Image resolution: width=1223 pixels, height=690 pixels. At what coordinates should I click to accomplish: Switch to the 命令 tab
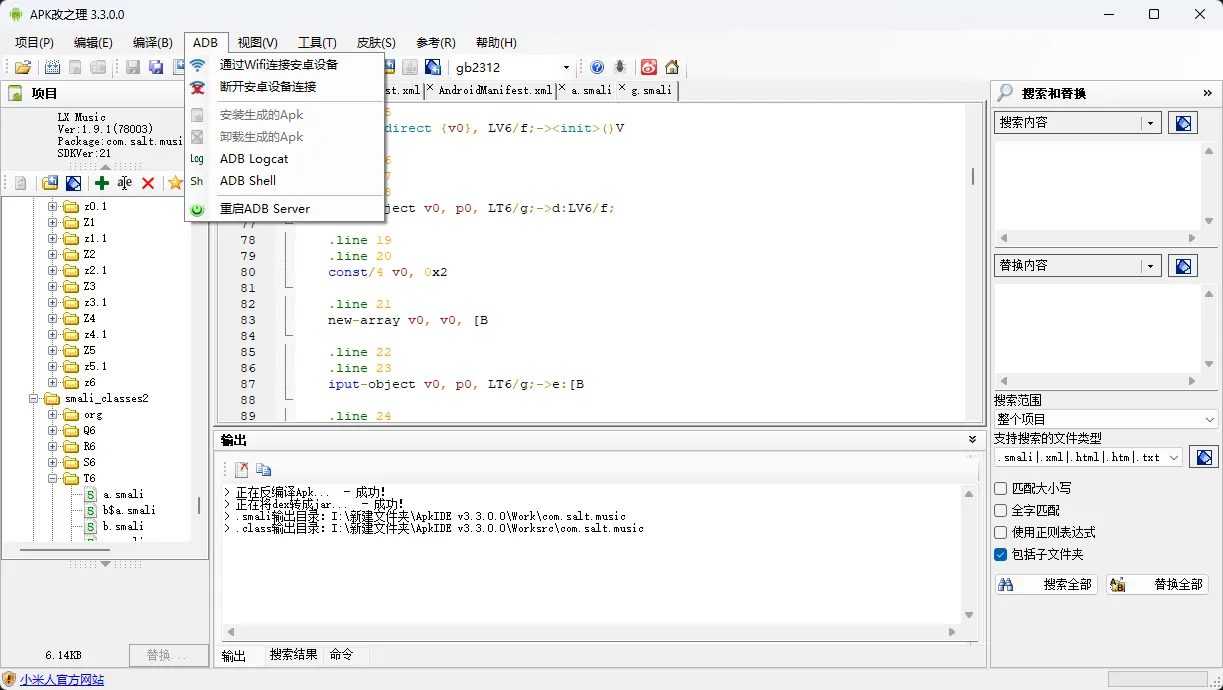pyautogui.click(x=341, y=654)
